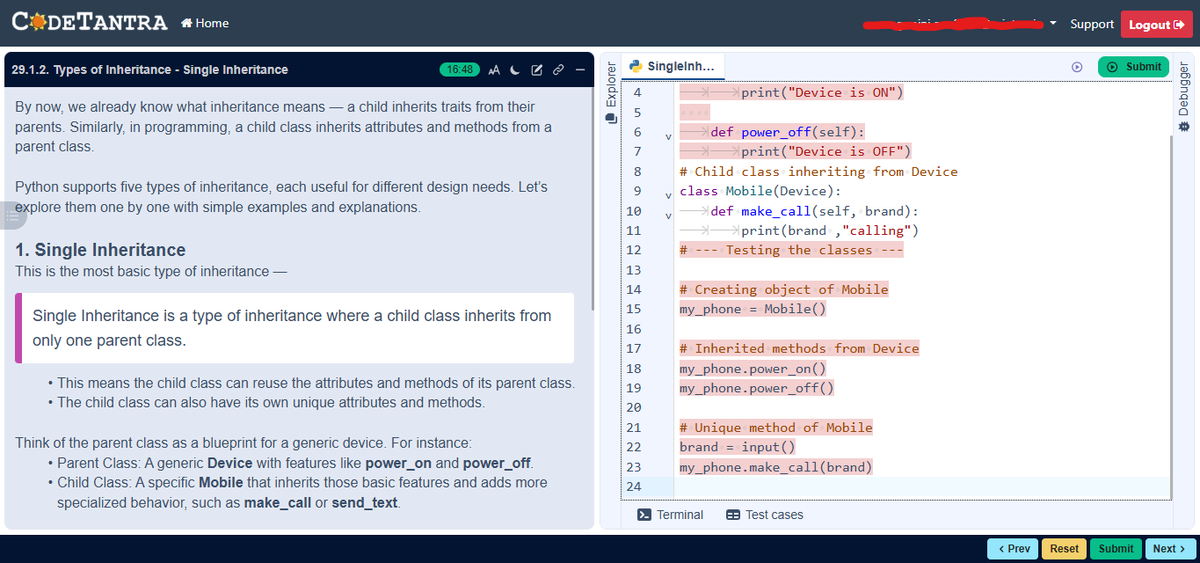Screen dimensions: 1200x563
Task: Click the code line 'brand = input()'
Action: 737,447
